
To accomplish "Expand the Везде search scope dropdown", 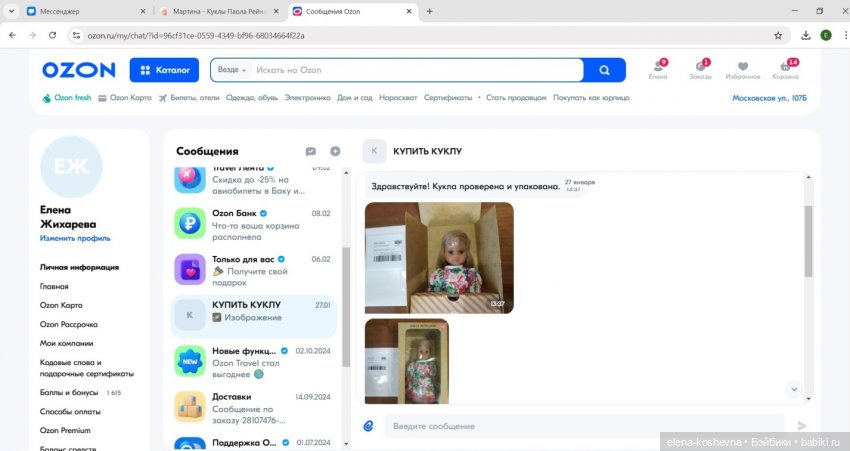I will tap(232, 70).
